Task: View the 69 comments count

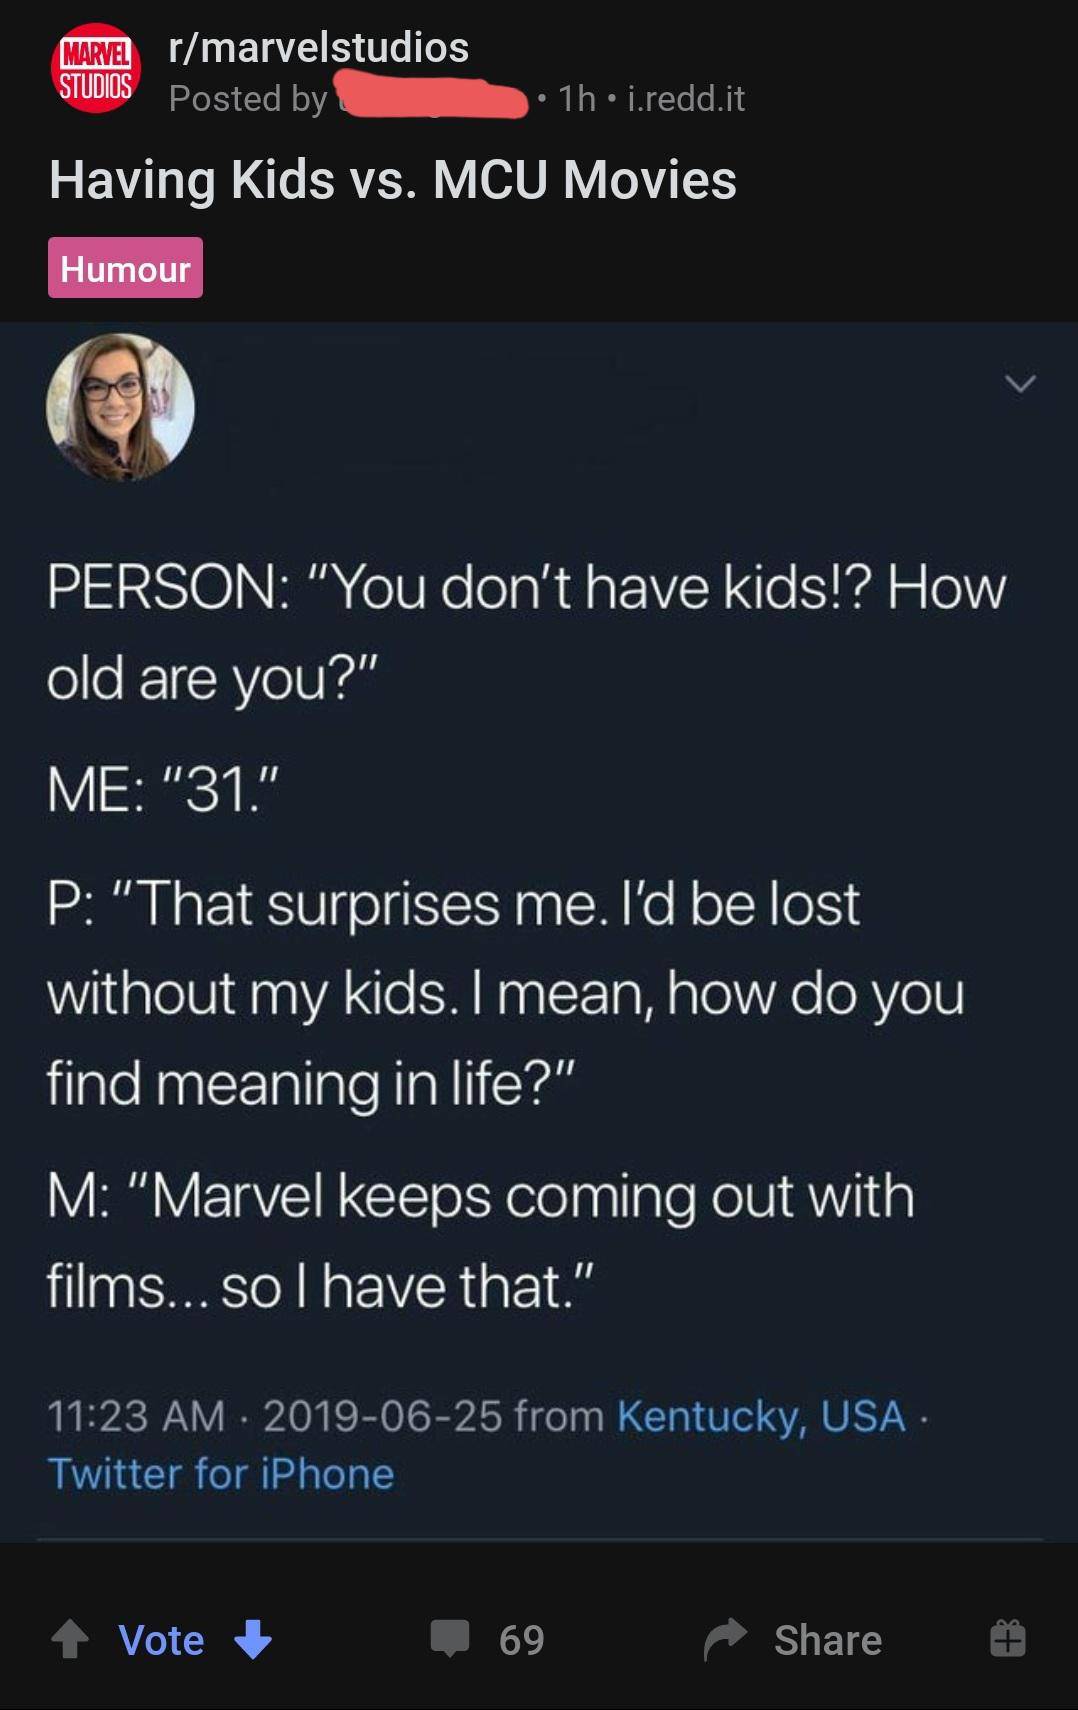Action: [x=522, y=1640]
